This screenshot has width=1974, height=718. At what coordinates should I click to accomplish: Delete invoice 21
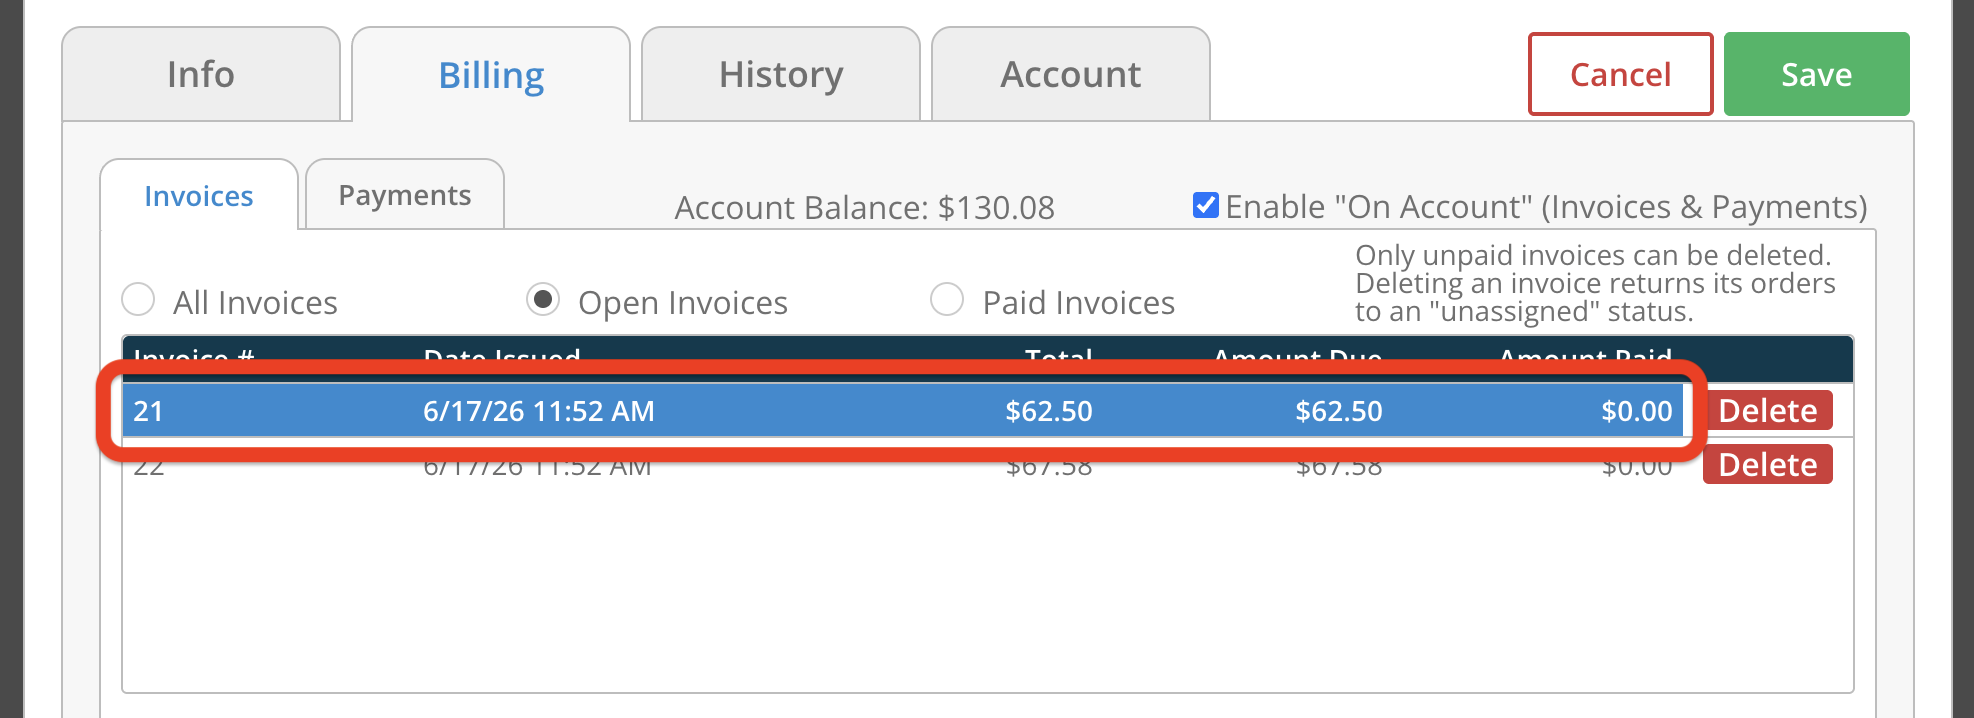pyautogui.click(x=1768, y=410)
